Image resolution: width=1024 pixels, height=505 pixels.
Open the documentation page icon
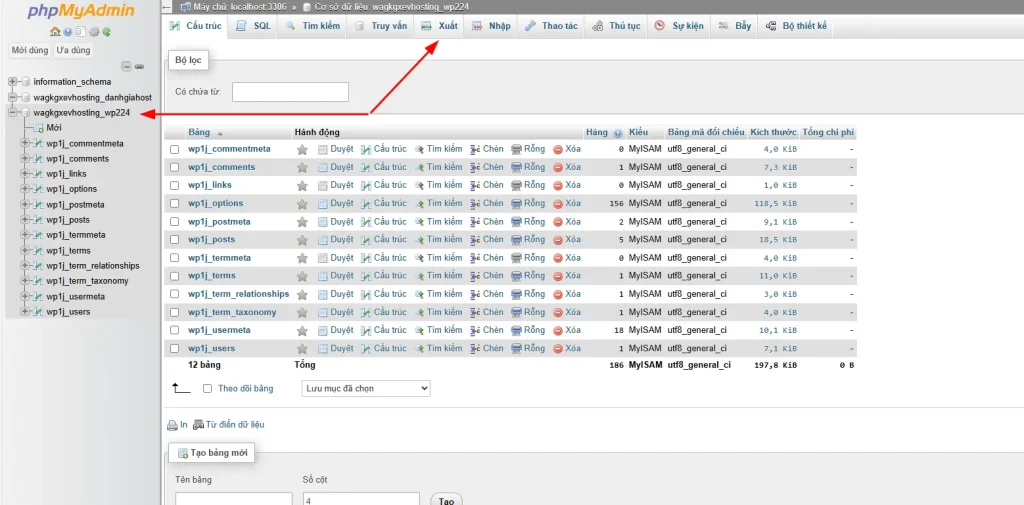(x=80, y=31)
